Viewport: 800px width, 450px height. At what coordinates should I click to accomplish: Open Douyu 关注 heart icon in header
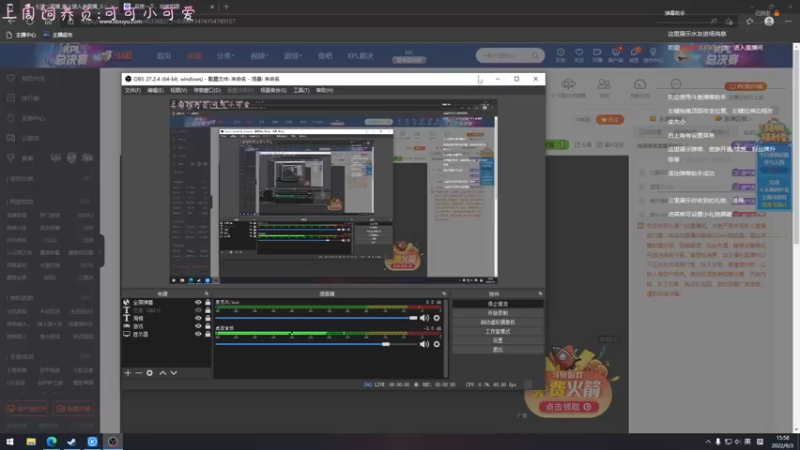(579, 55)
